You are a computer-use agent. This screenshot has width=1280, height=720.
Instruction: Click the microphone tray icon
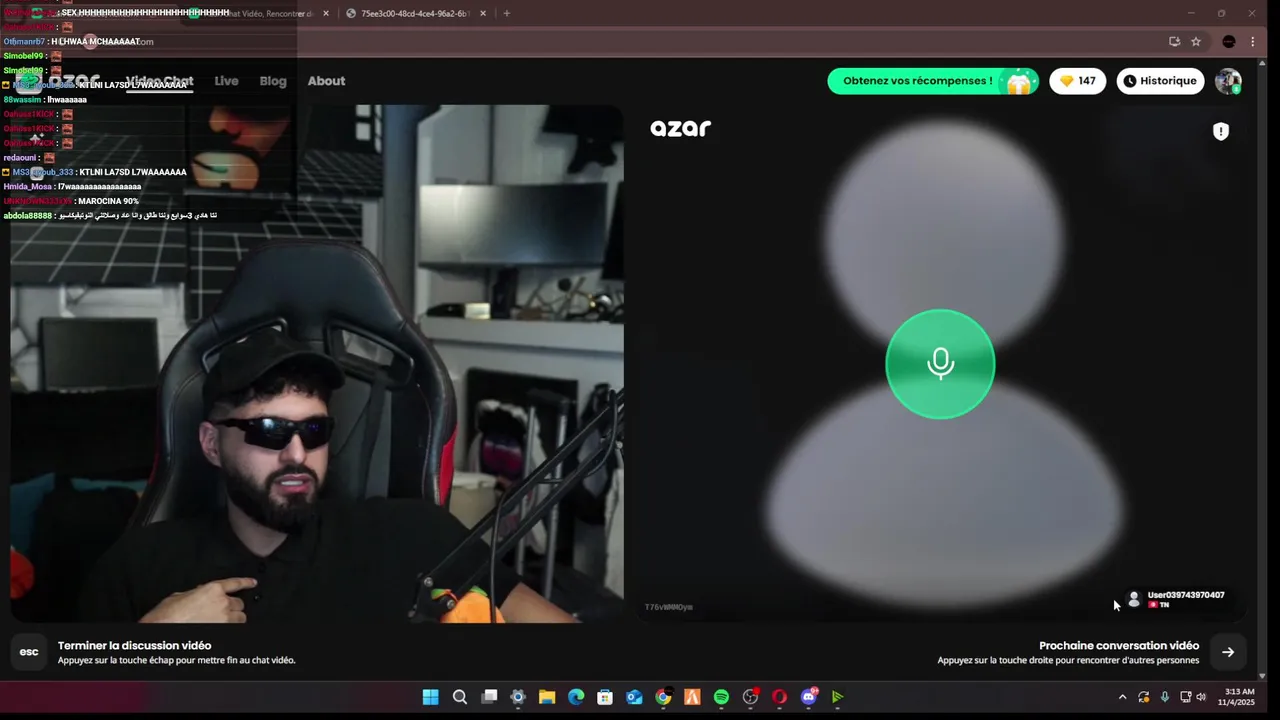click(x=1165, y=697)
